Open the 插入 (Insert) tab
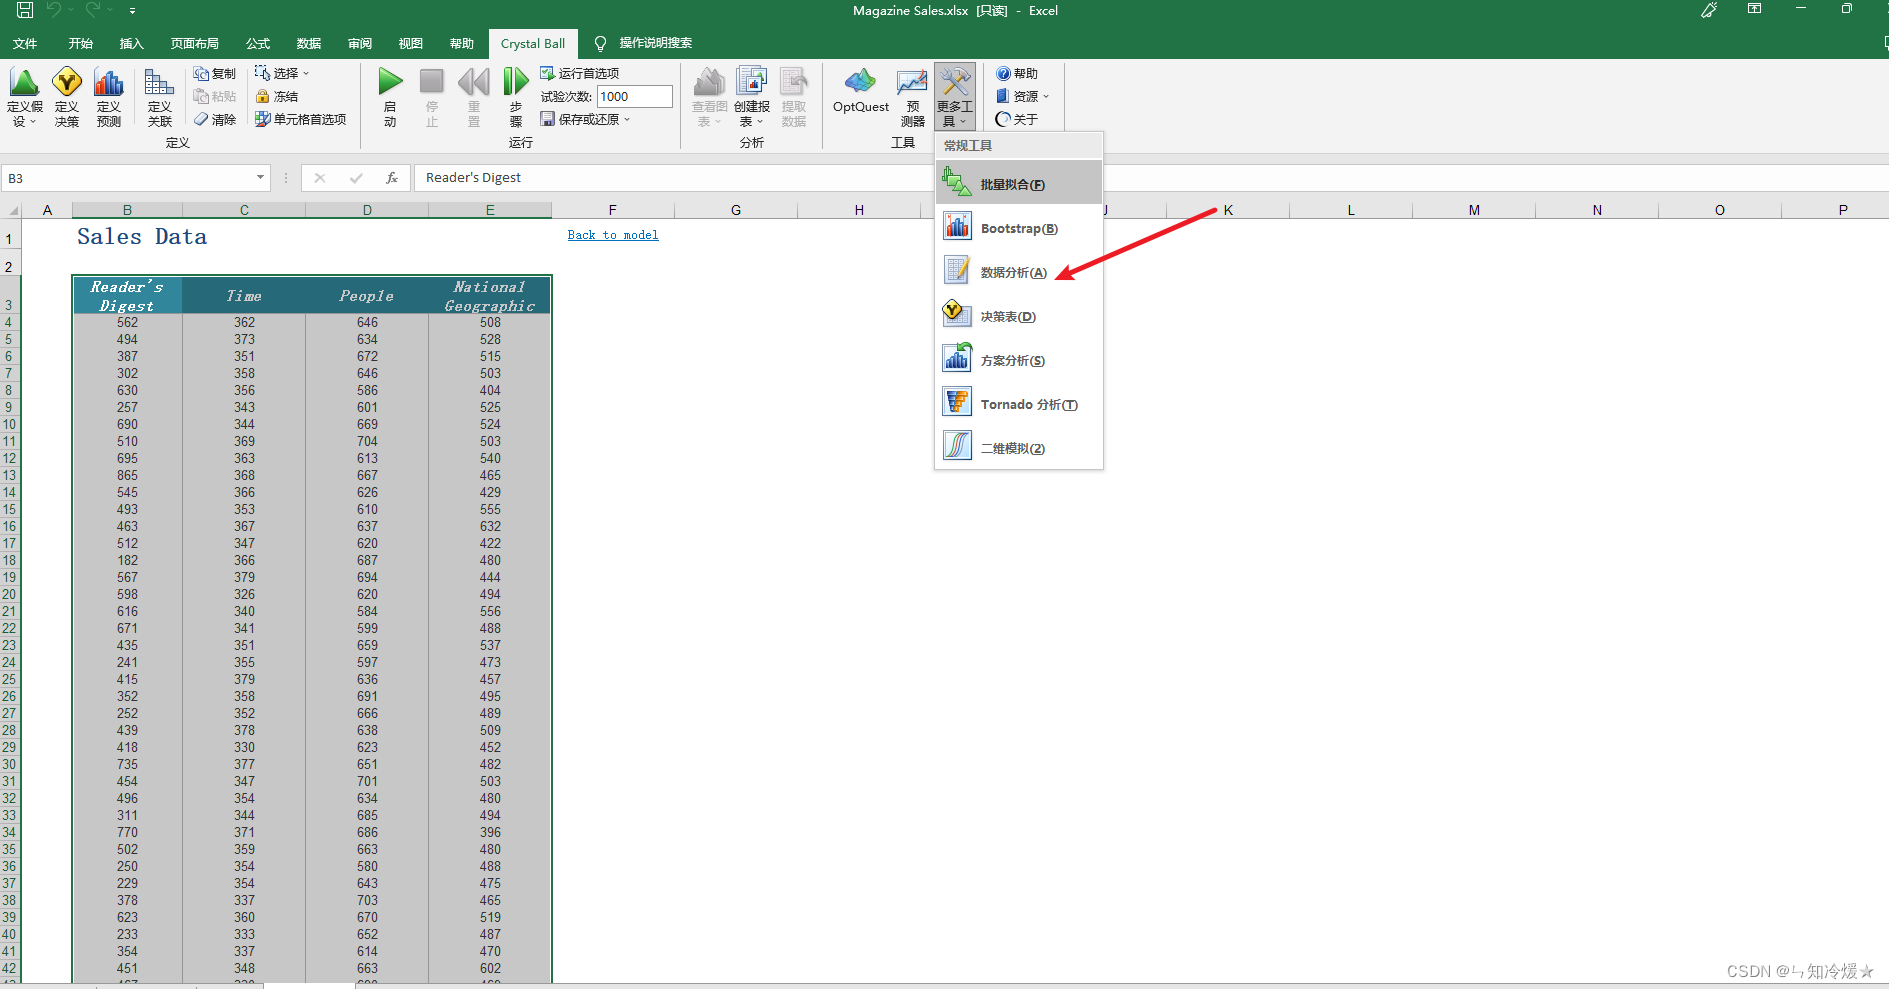 click(x=132, y=43)
